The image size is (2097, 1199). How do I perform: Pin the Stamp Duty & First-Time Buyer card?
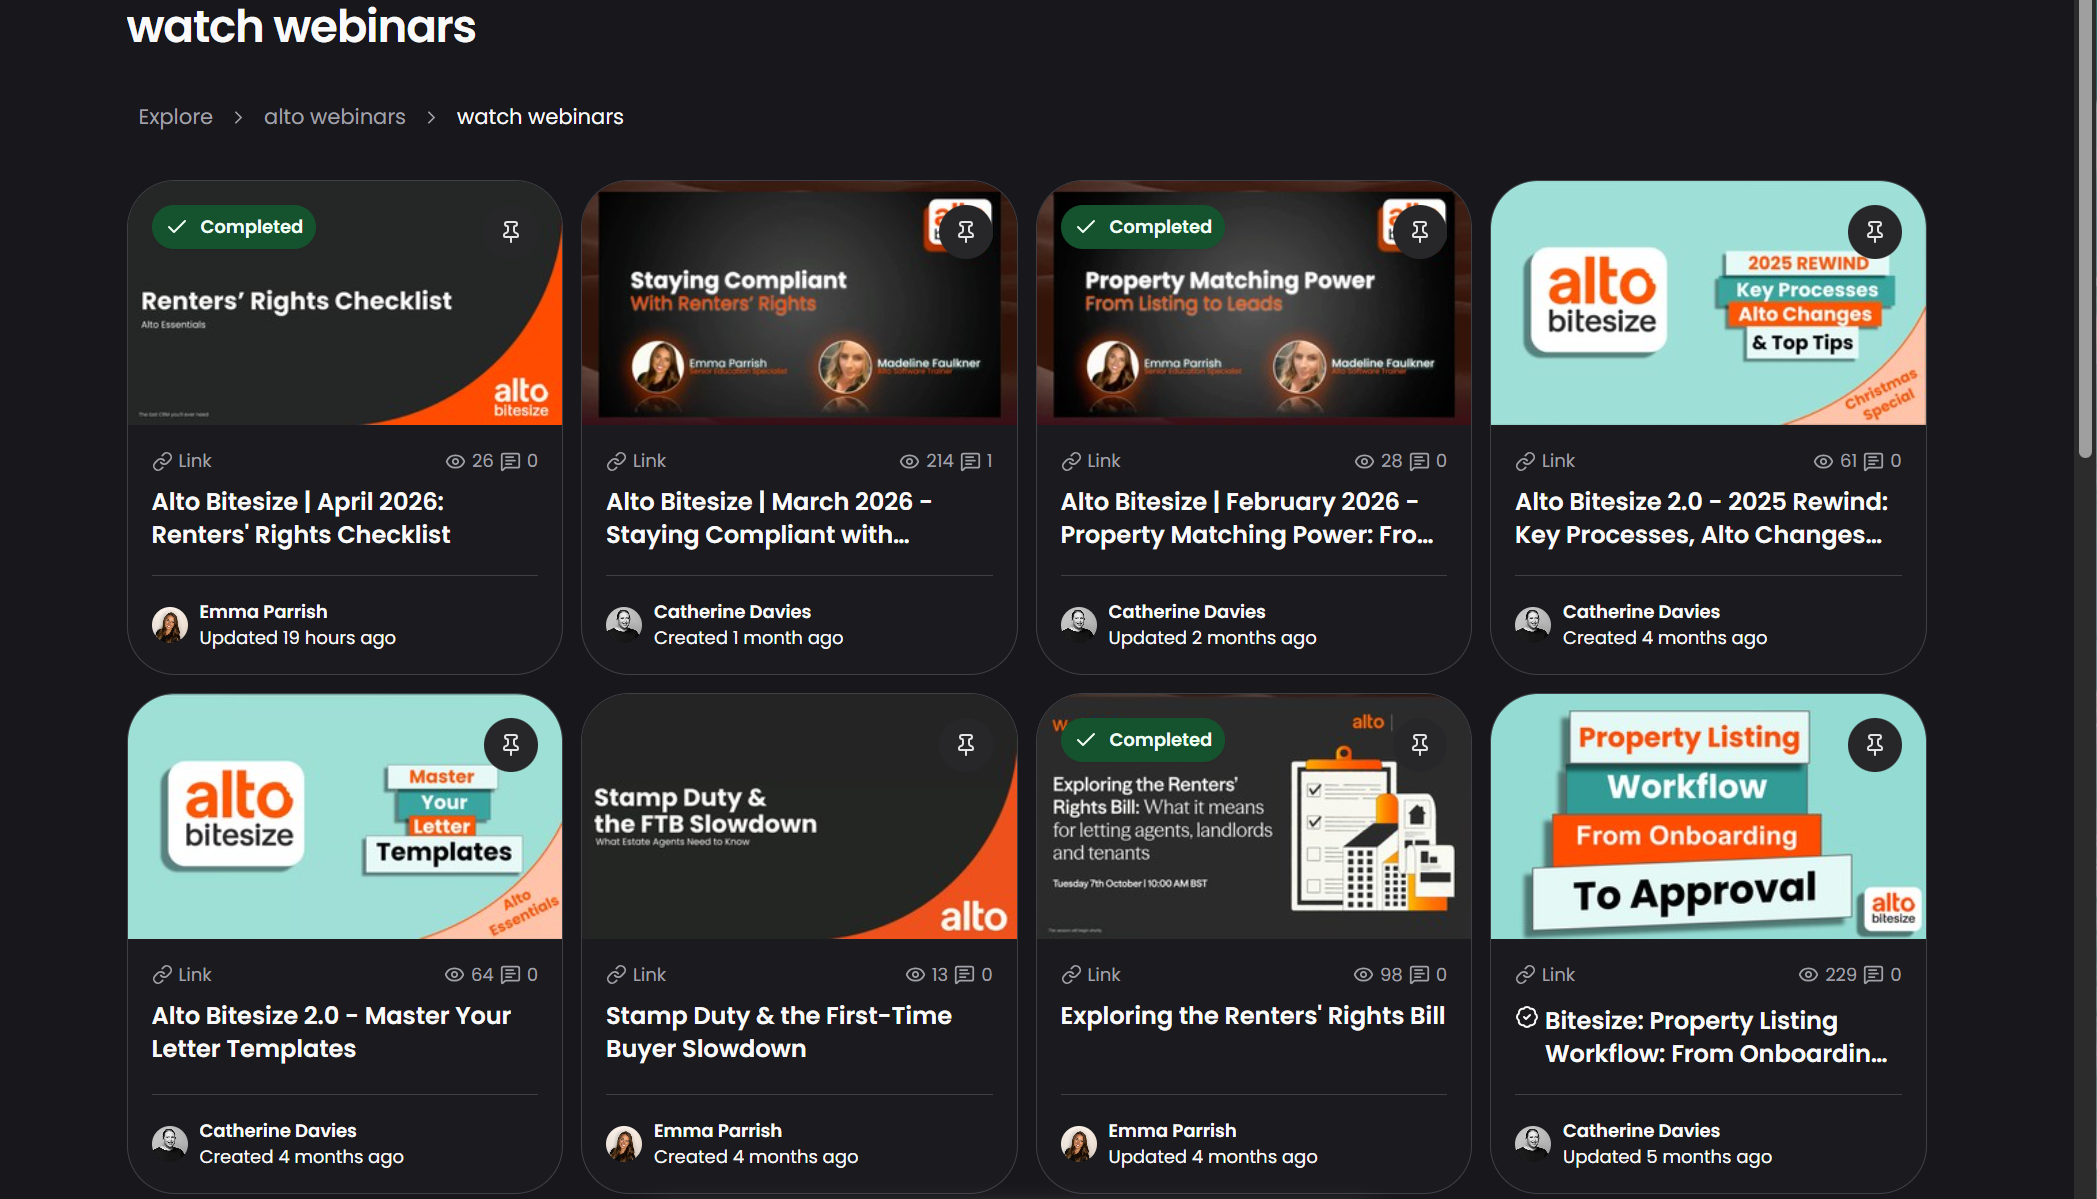(966, 744)
